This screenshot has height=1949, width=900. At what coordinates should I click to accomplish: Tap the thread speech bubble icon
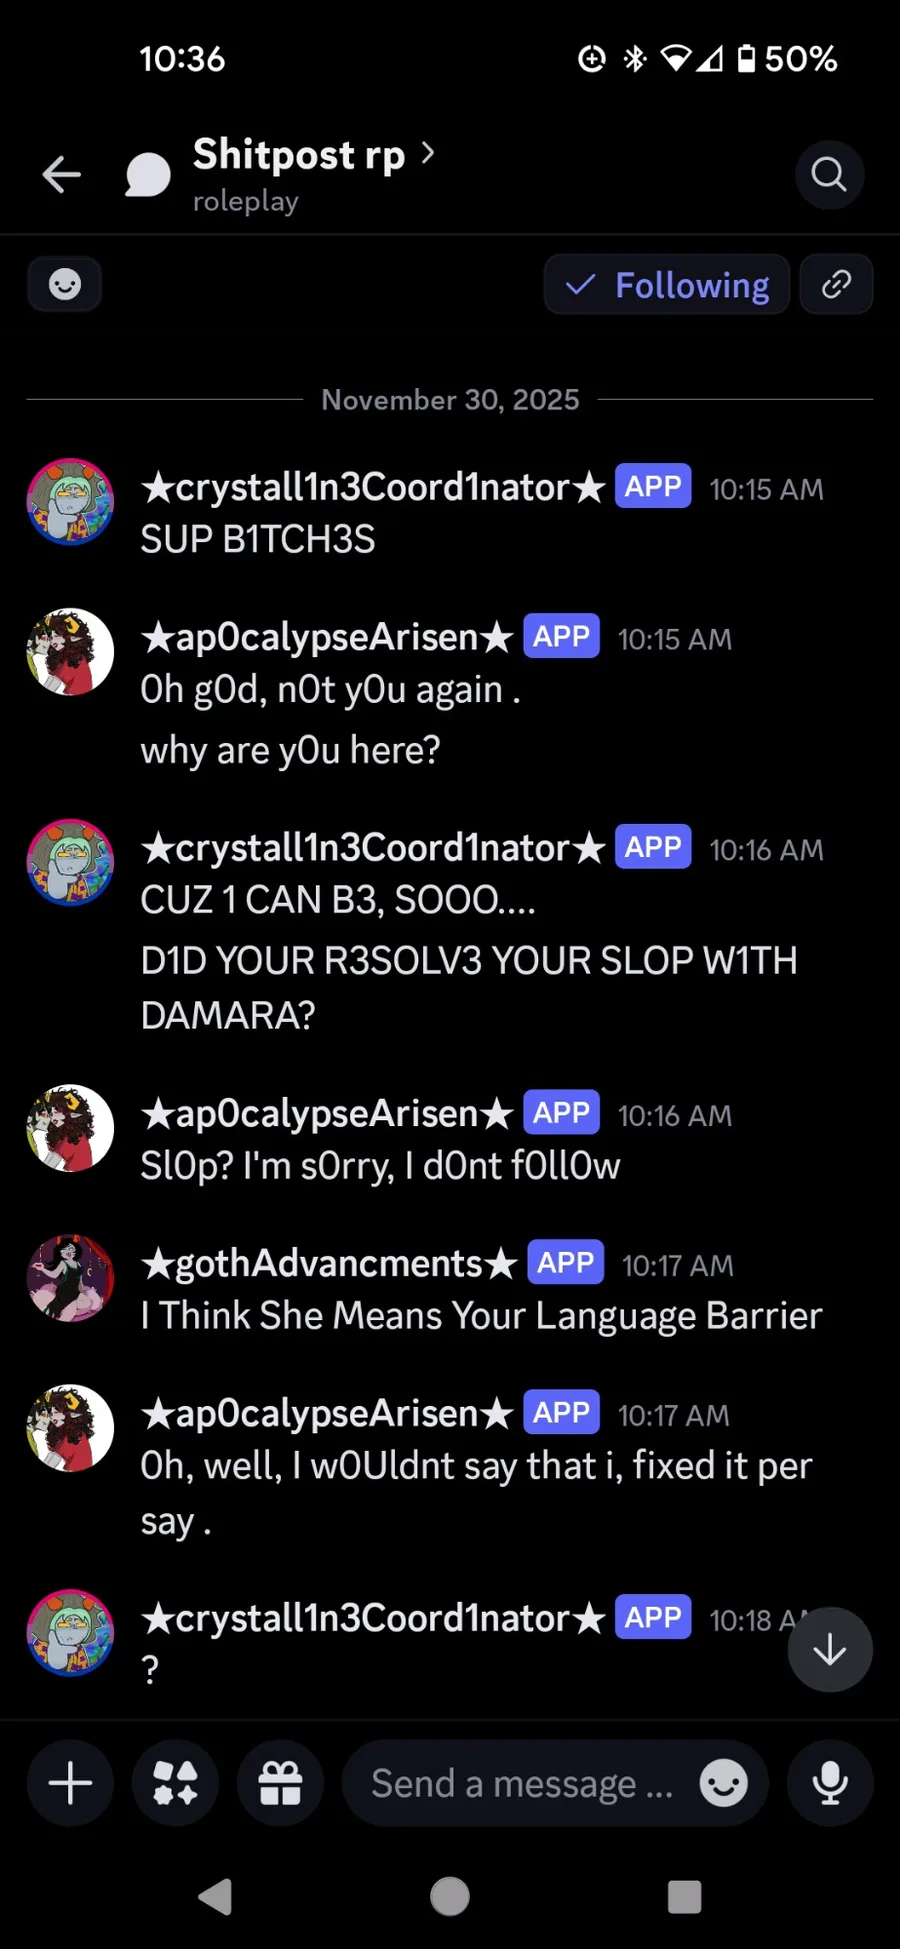point(147,175)
